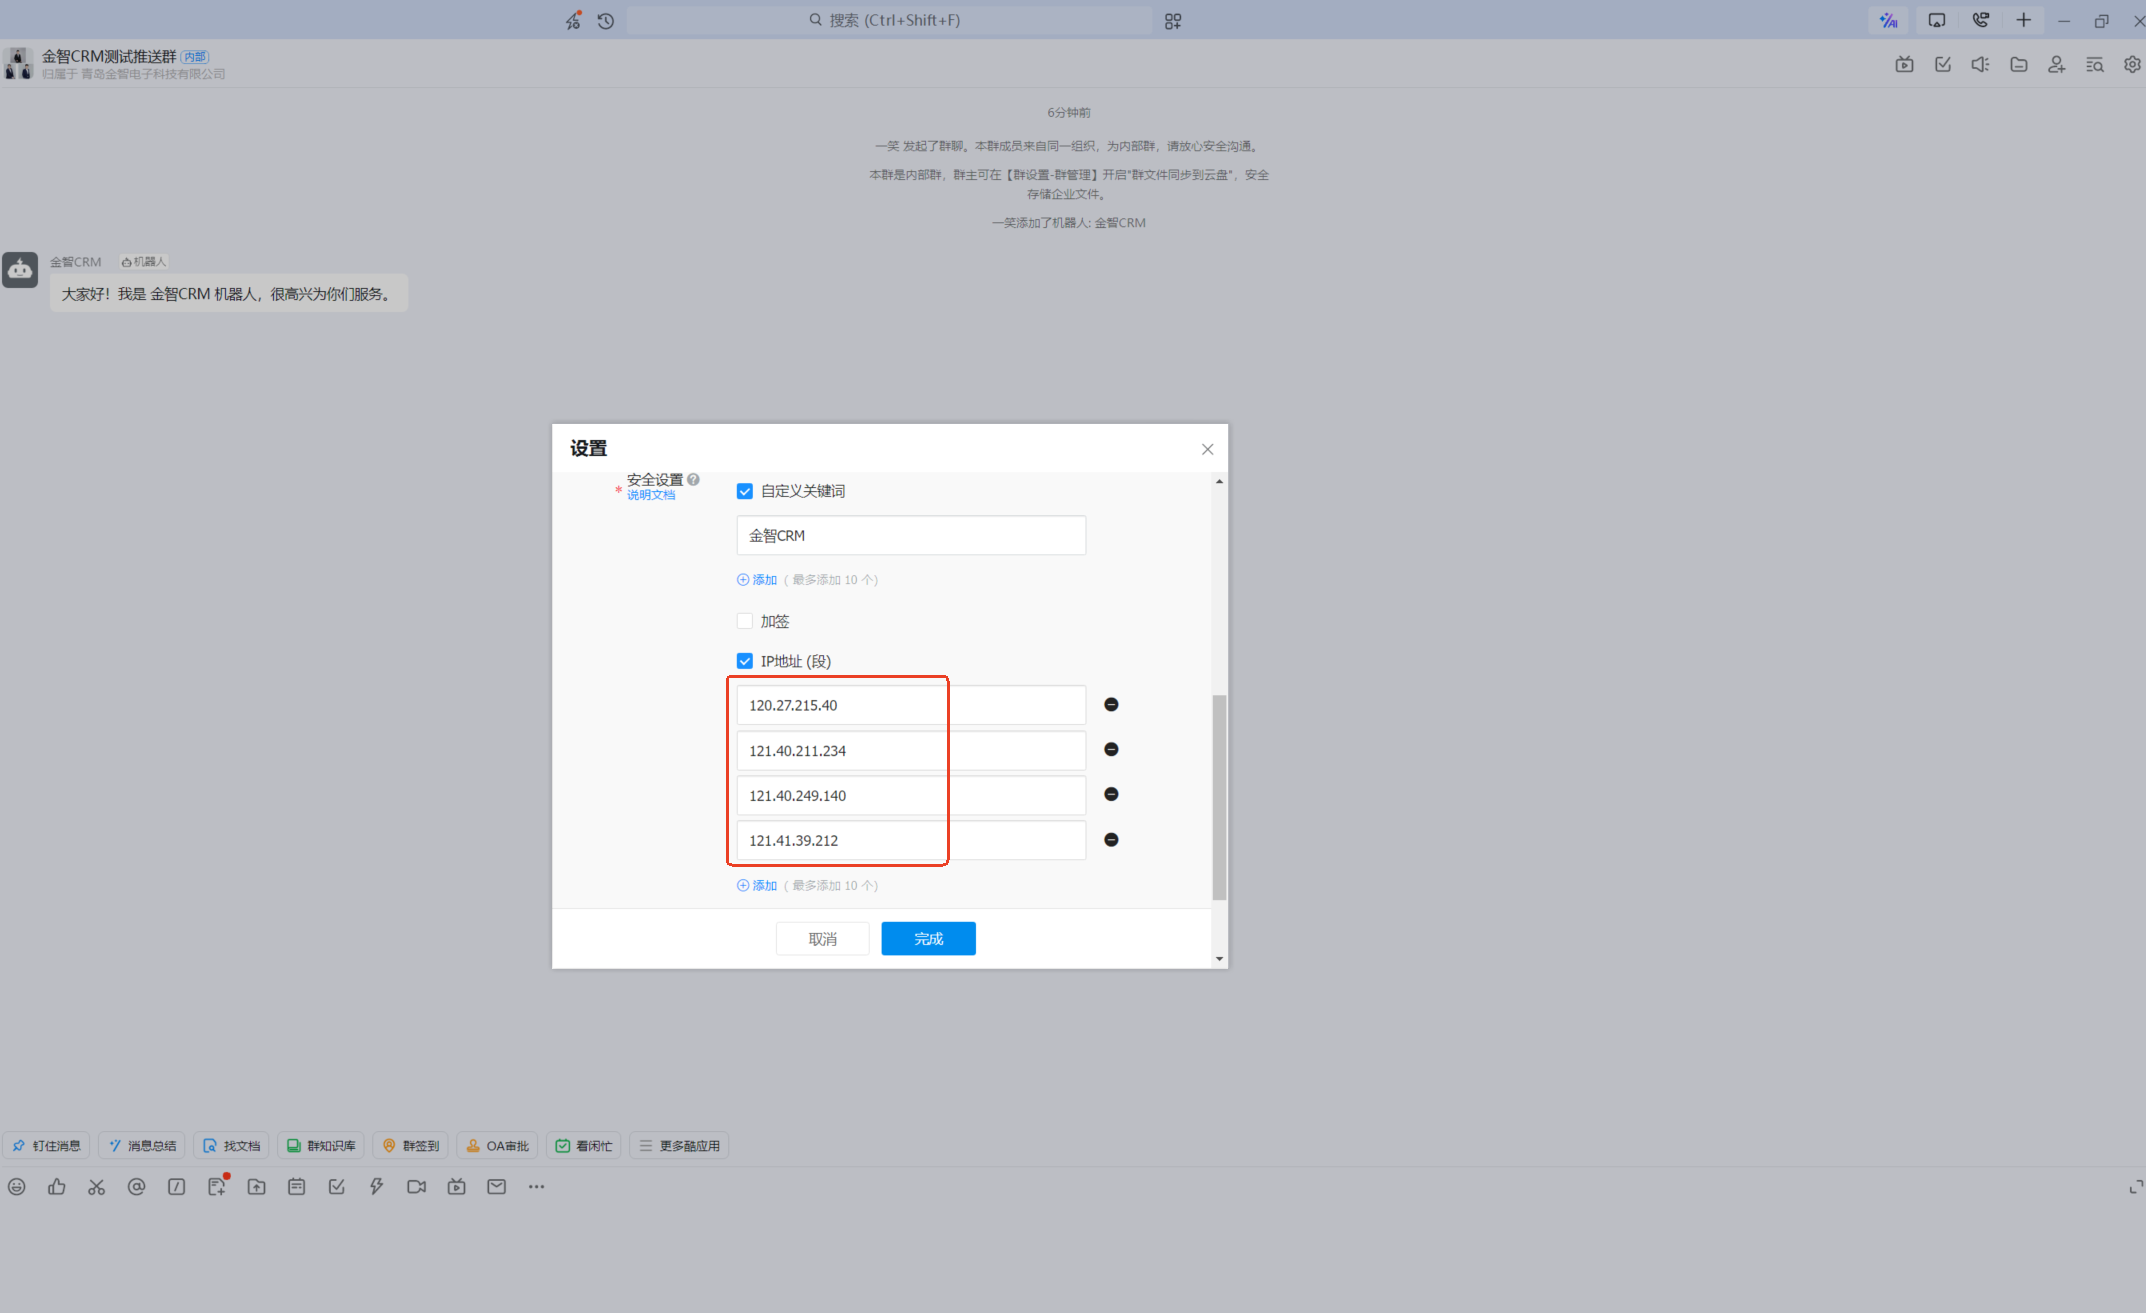Click the file upload icon in message toolbar
2146x1313 pixels.
pos(256,1186)
